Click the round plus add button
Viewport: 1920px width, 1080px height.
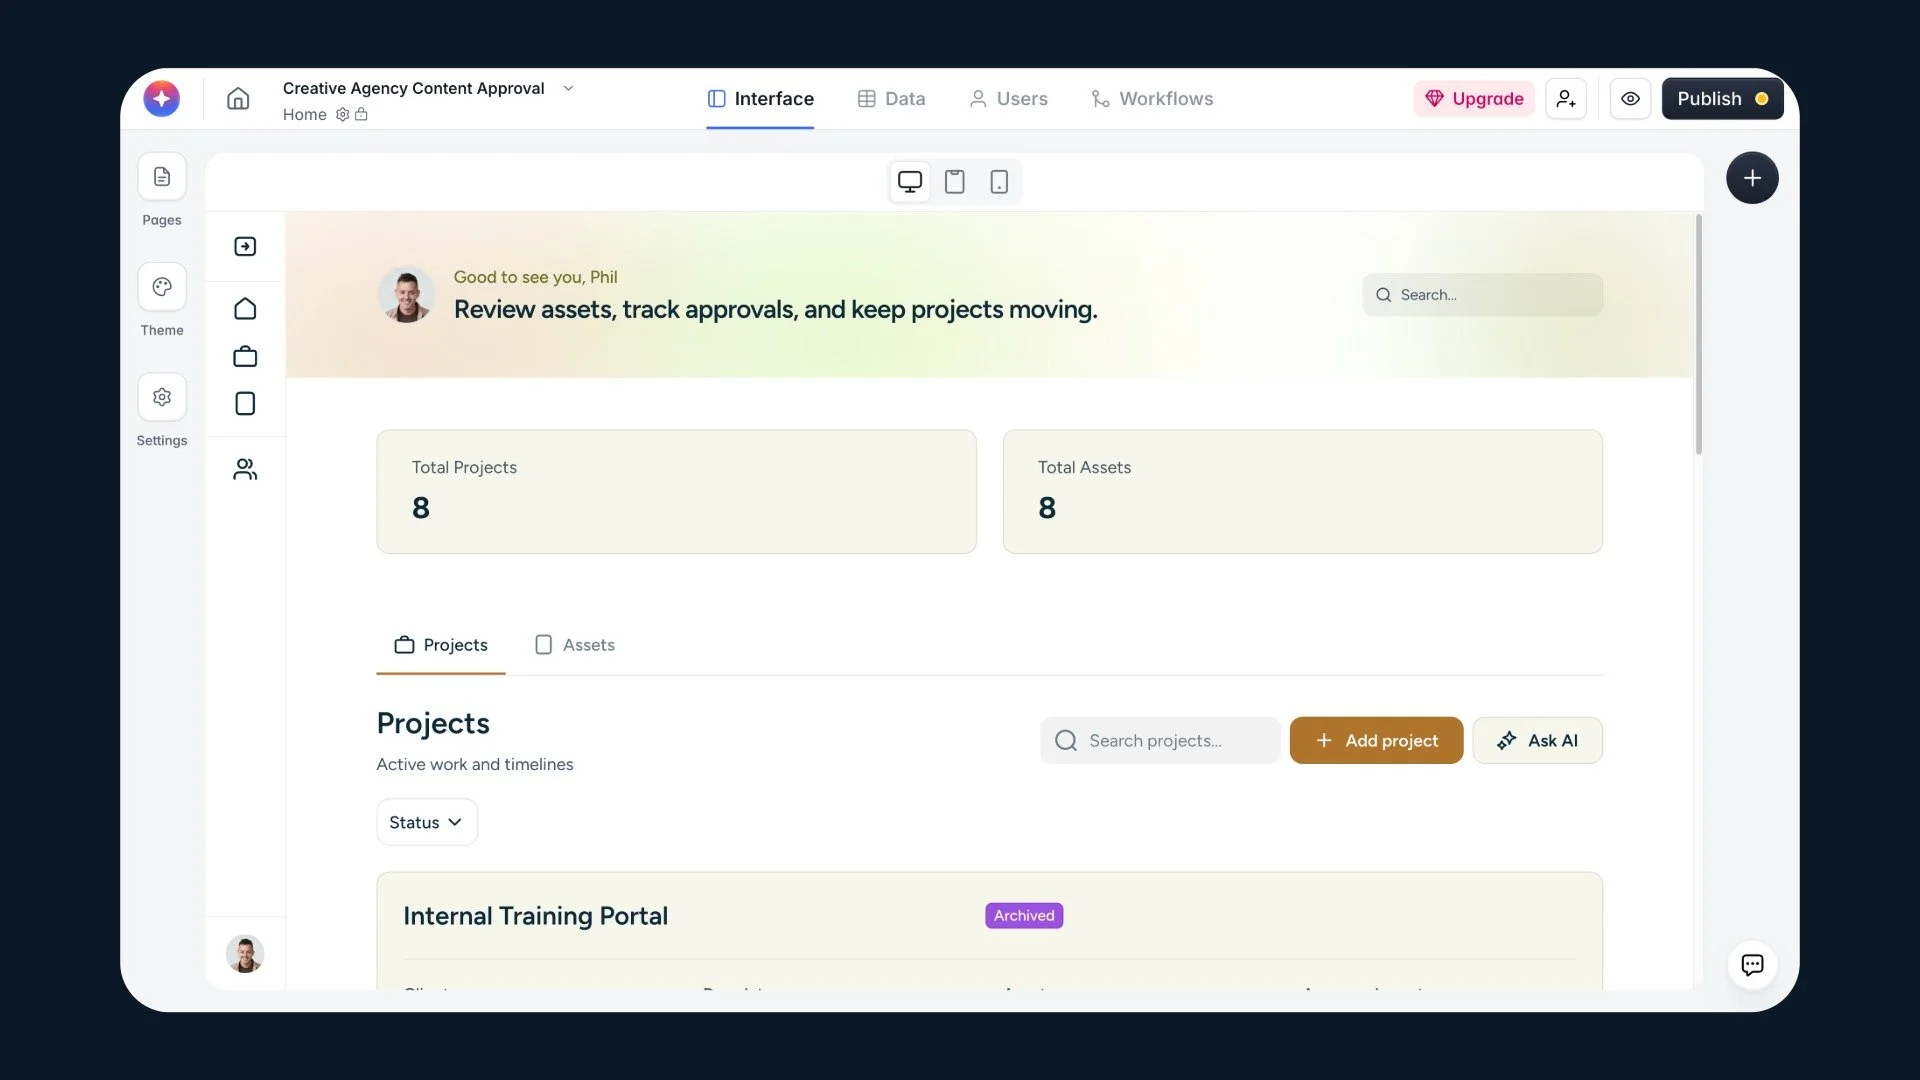(1752, 178)
